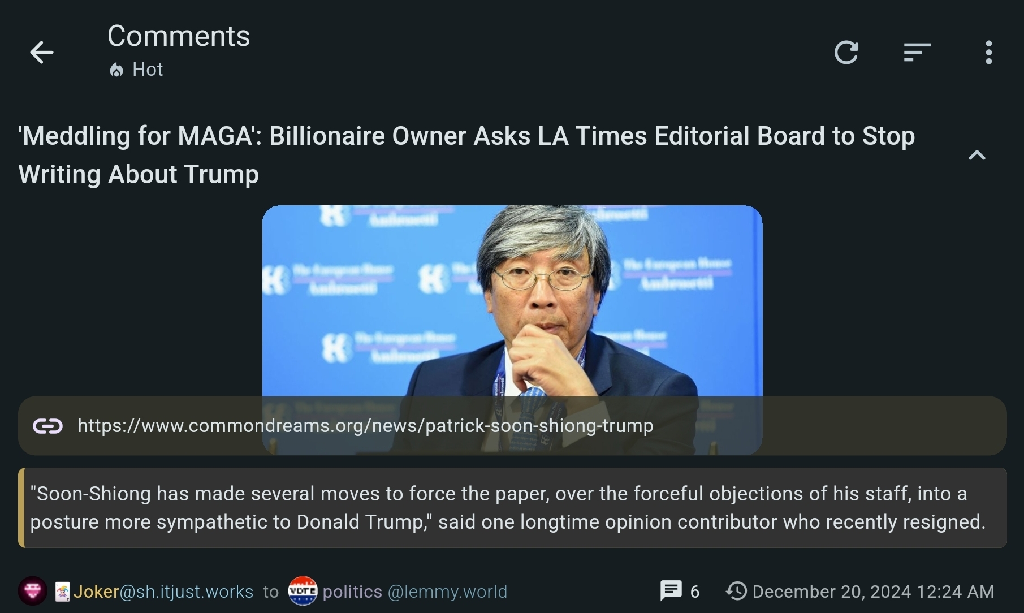This screenshot has width=1024, height=613.
Task: Tap the @lemmy.world instance label
Action: [x=447, y=592]
